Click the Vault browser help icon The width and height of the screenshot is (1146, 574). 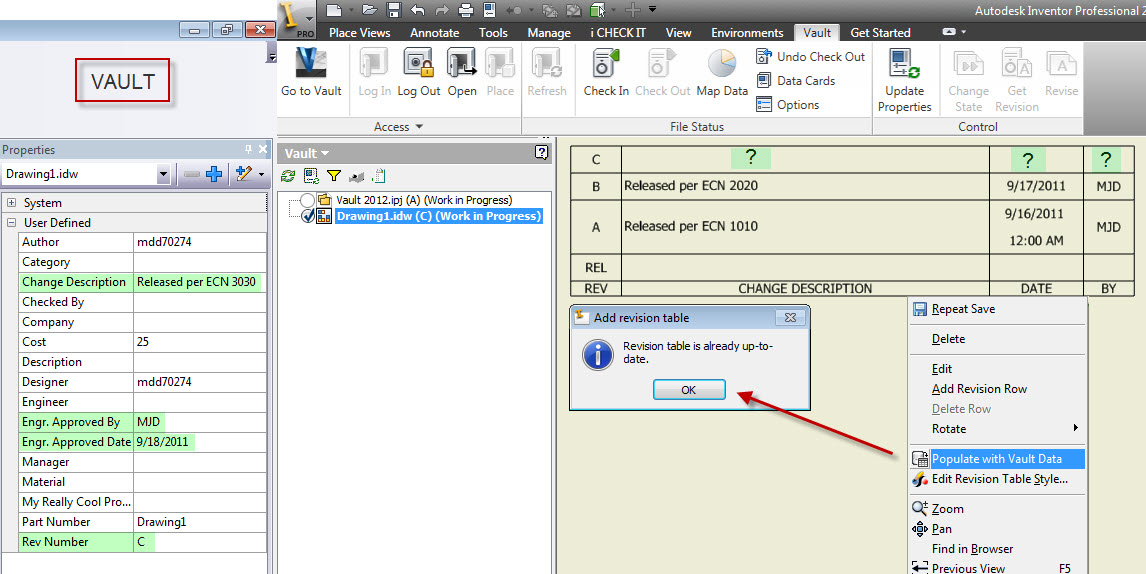pyautogui.click(x=541, y=152)
